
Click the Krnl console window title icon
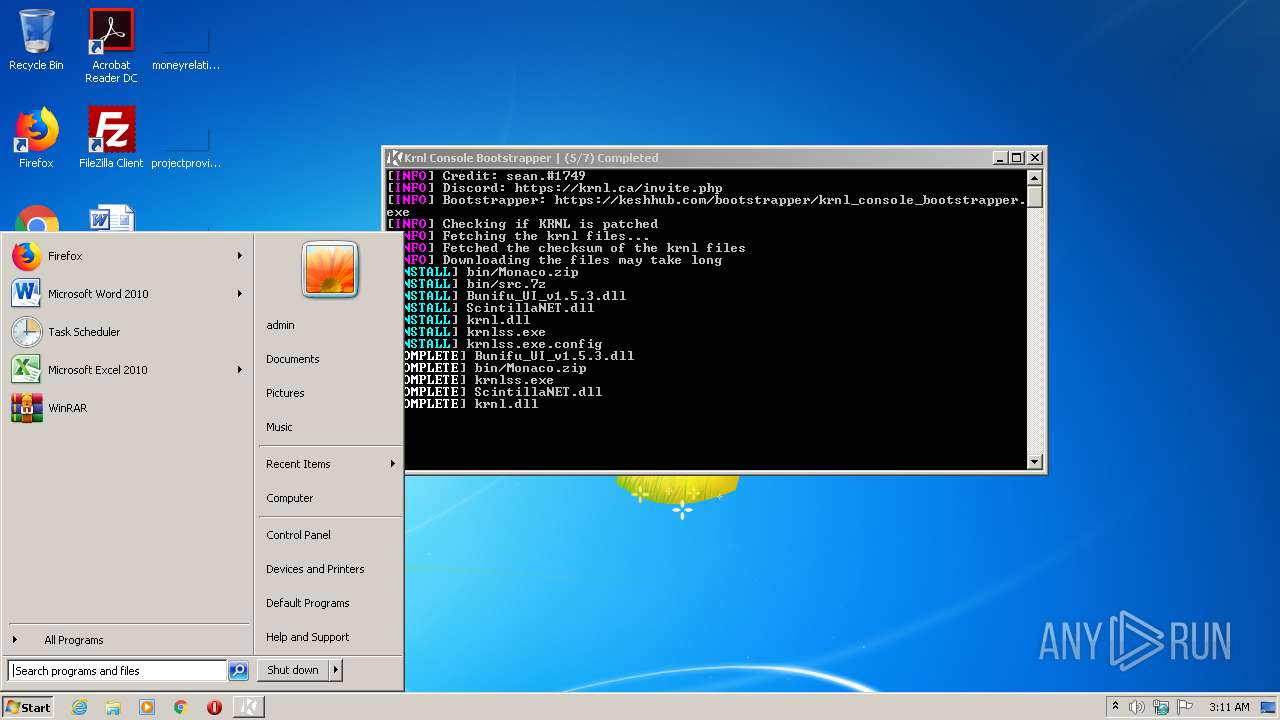pos(395,158)
